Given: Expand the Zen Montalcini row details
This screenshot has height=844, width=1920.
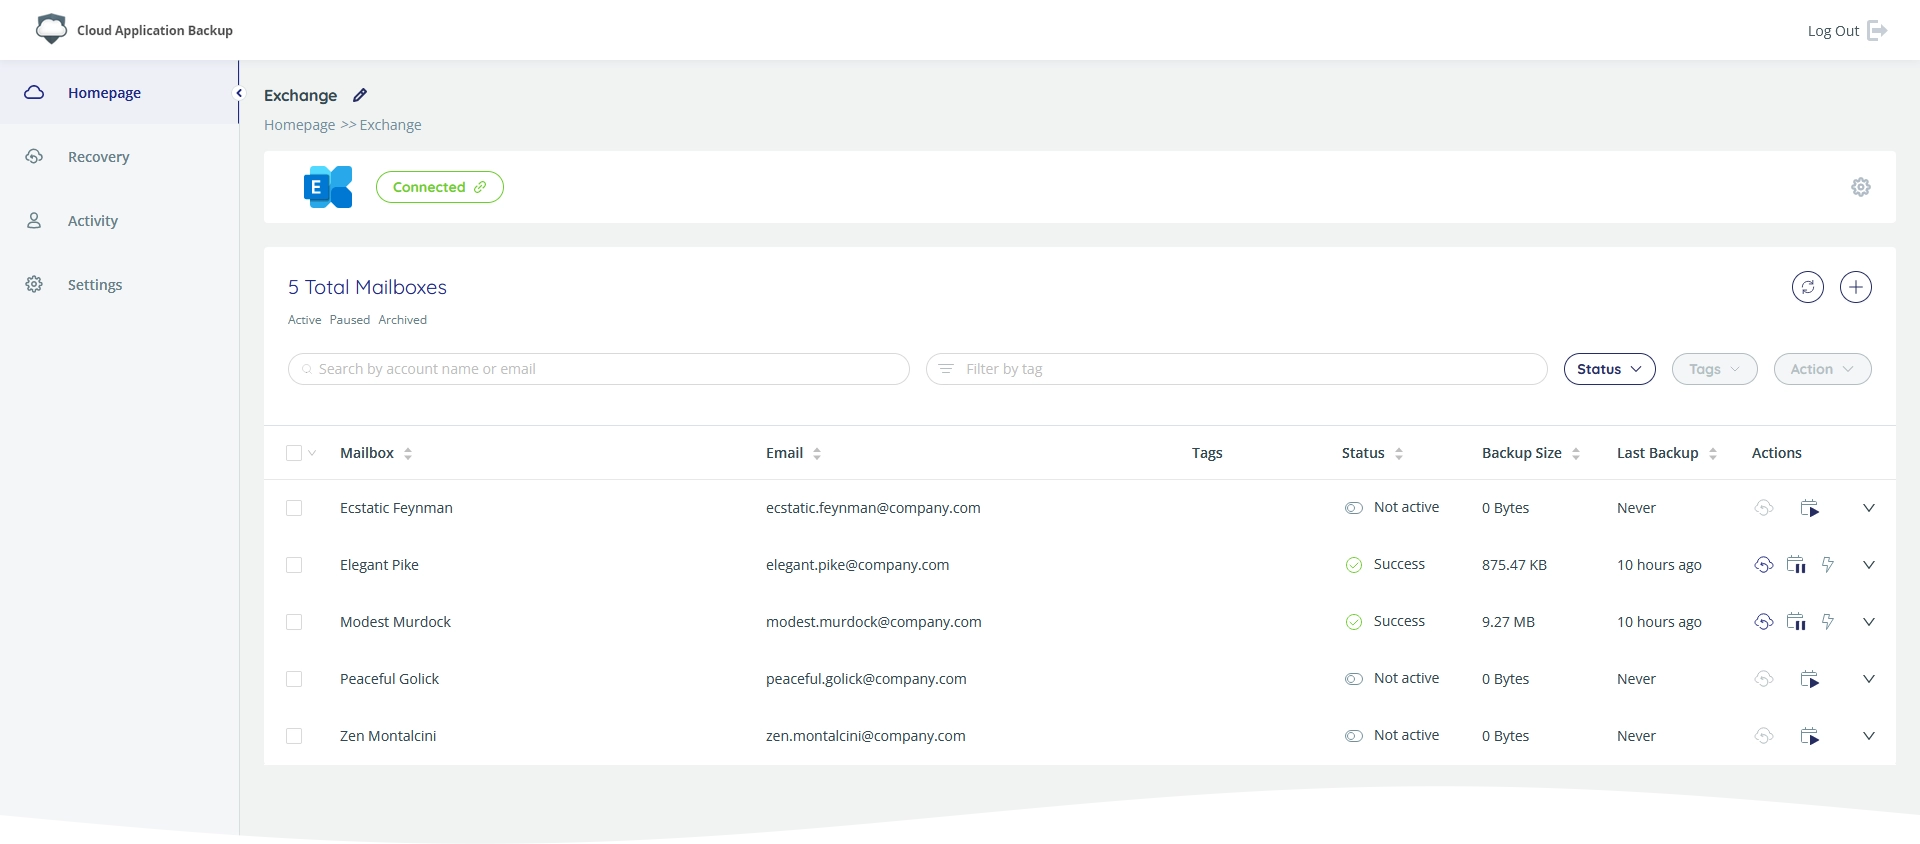Looking at the screenshot, I should [1868, 736].
